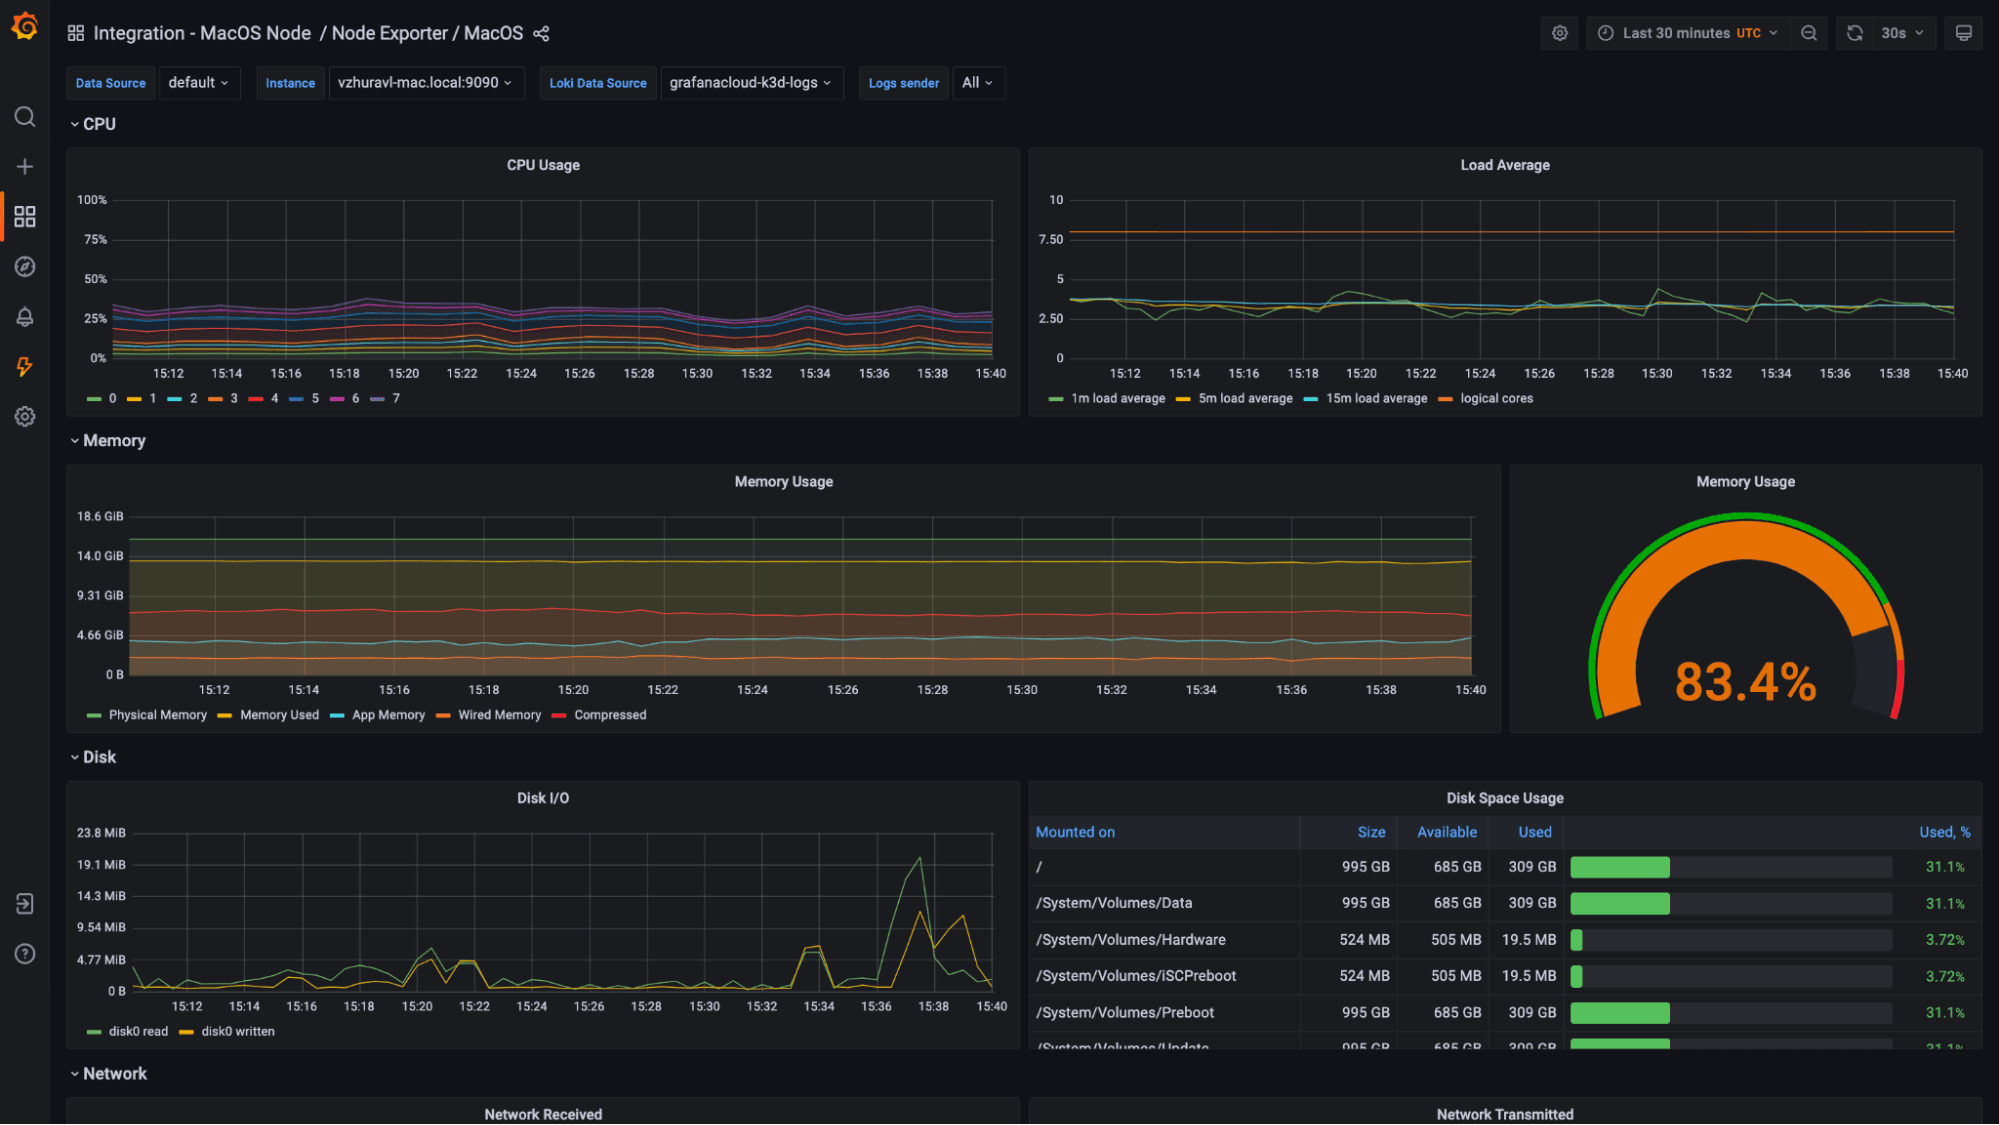Screen dimensions: 1999x1125
Task: Open Alerting via the bell sidebar icon
Action: click(24, 317)
